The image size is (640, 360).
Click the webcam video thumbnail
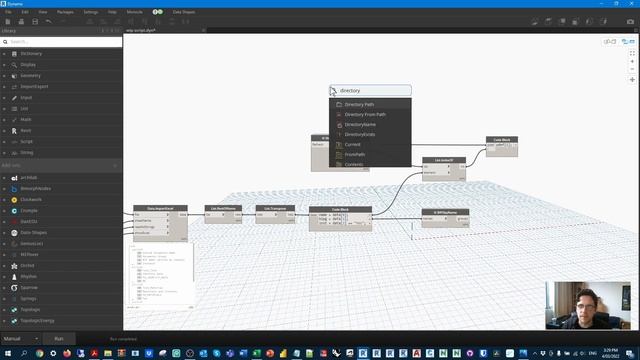pyautogui.click(x=588, y=305)
